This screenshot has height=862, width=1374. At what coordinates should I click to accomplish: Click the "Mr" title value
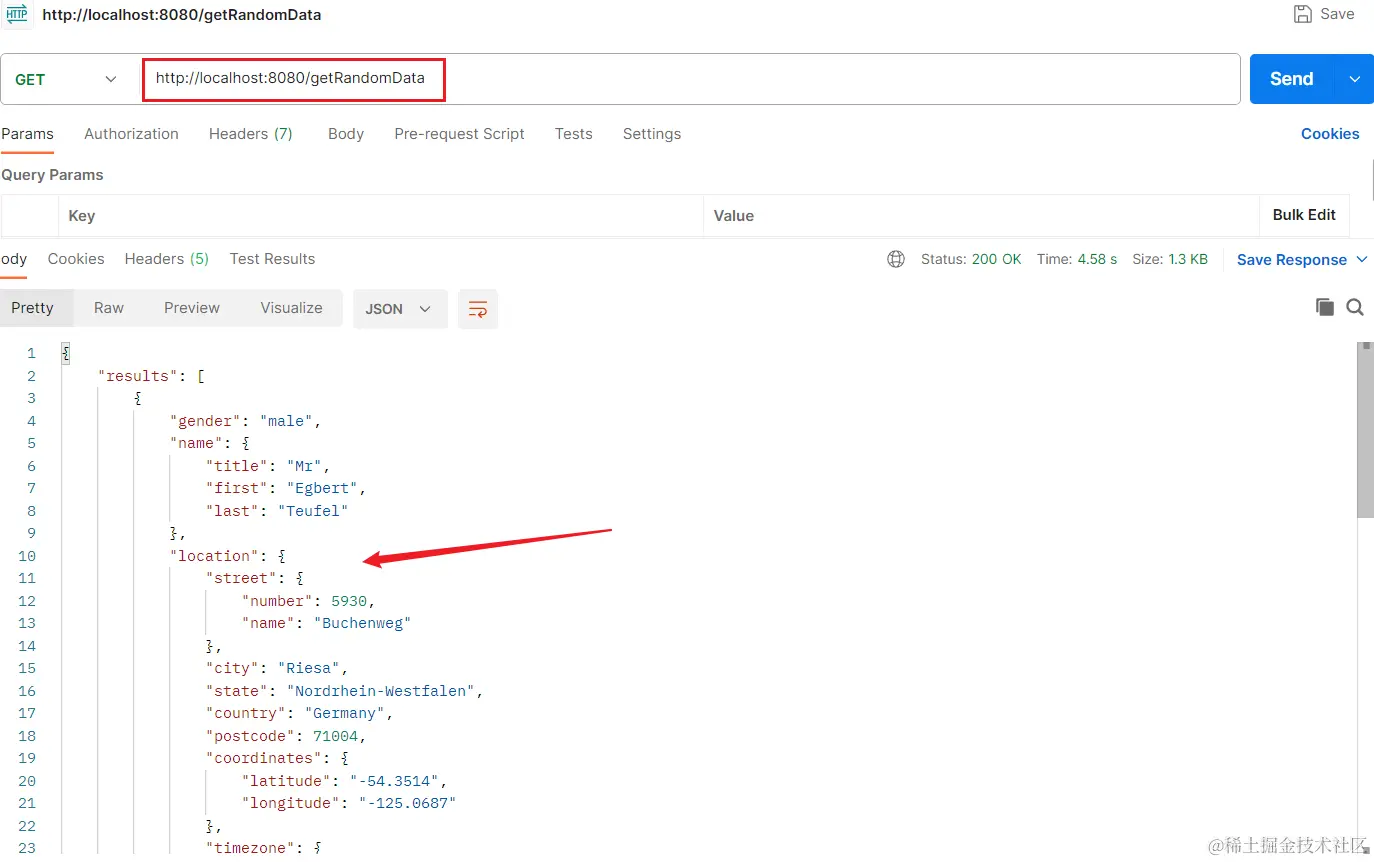pos(304,466)
